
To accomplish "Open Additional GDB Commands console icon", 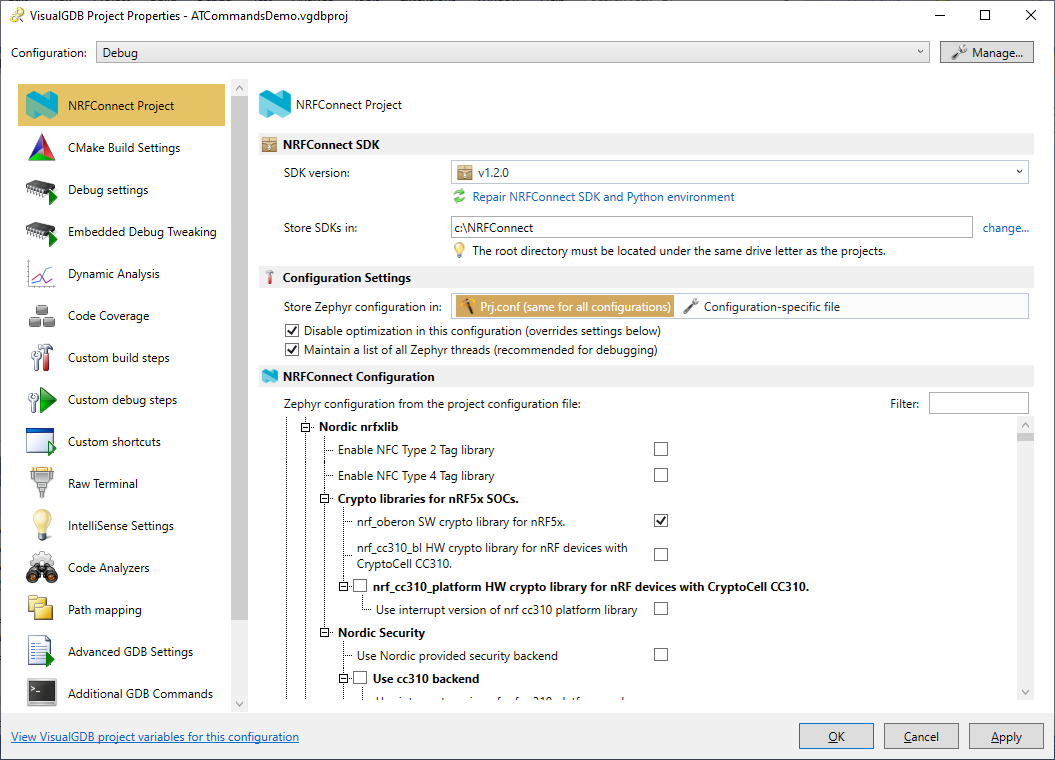I will point(42,693).
